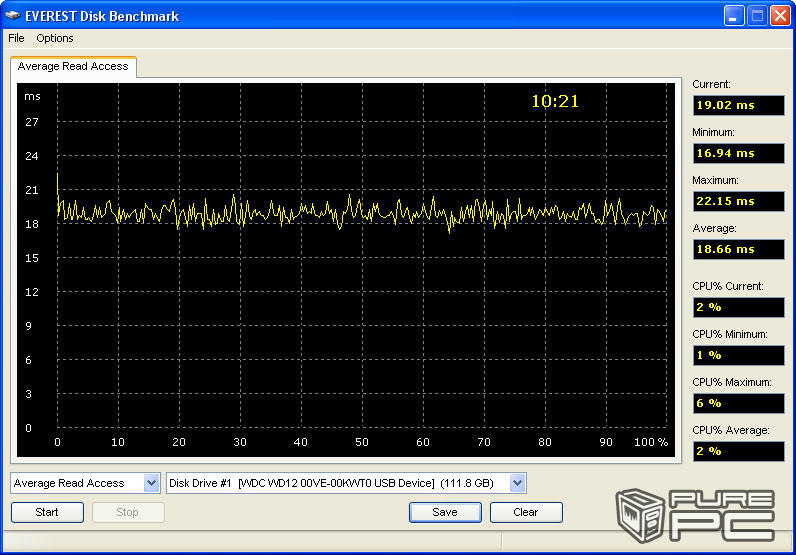This screenshot has height=555, width=796.
Task: Click the Current value 19.02 ms
Action: [x=739, y=105]
